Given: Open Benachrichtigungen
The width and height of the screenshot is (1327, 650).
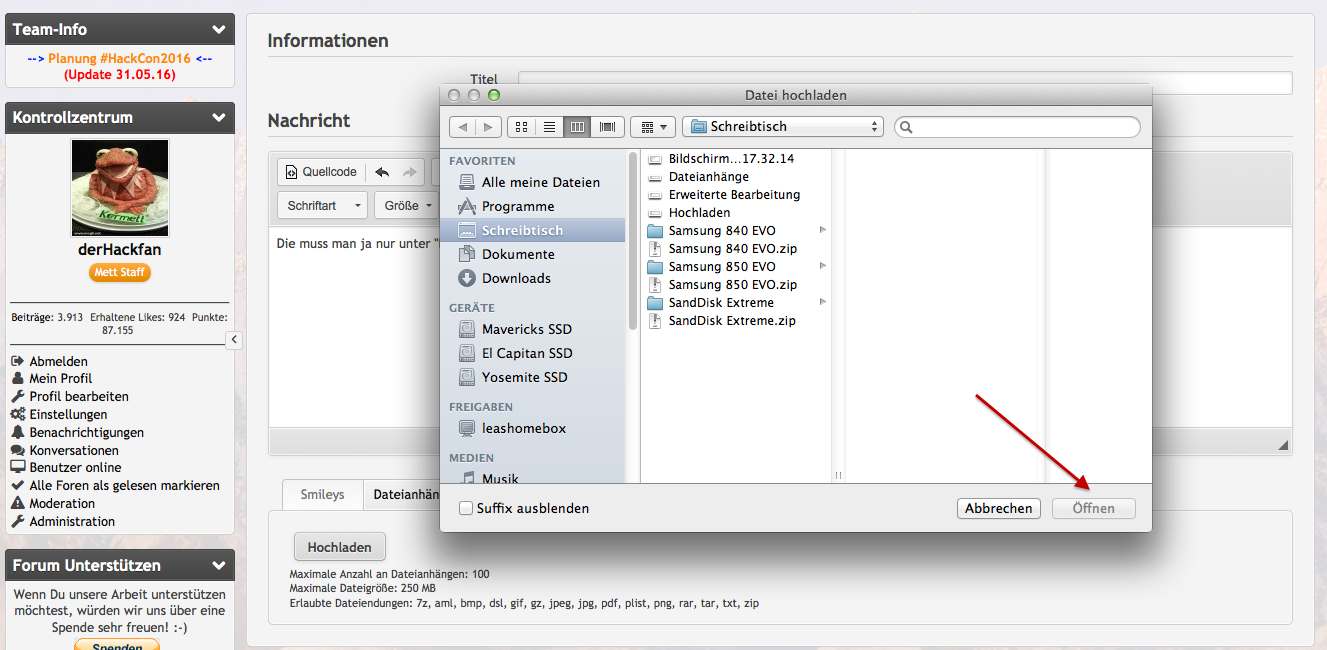Looking at the screenshot, I should (86, 432).
